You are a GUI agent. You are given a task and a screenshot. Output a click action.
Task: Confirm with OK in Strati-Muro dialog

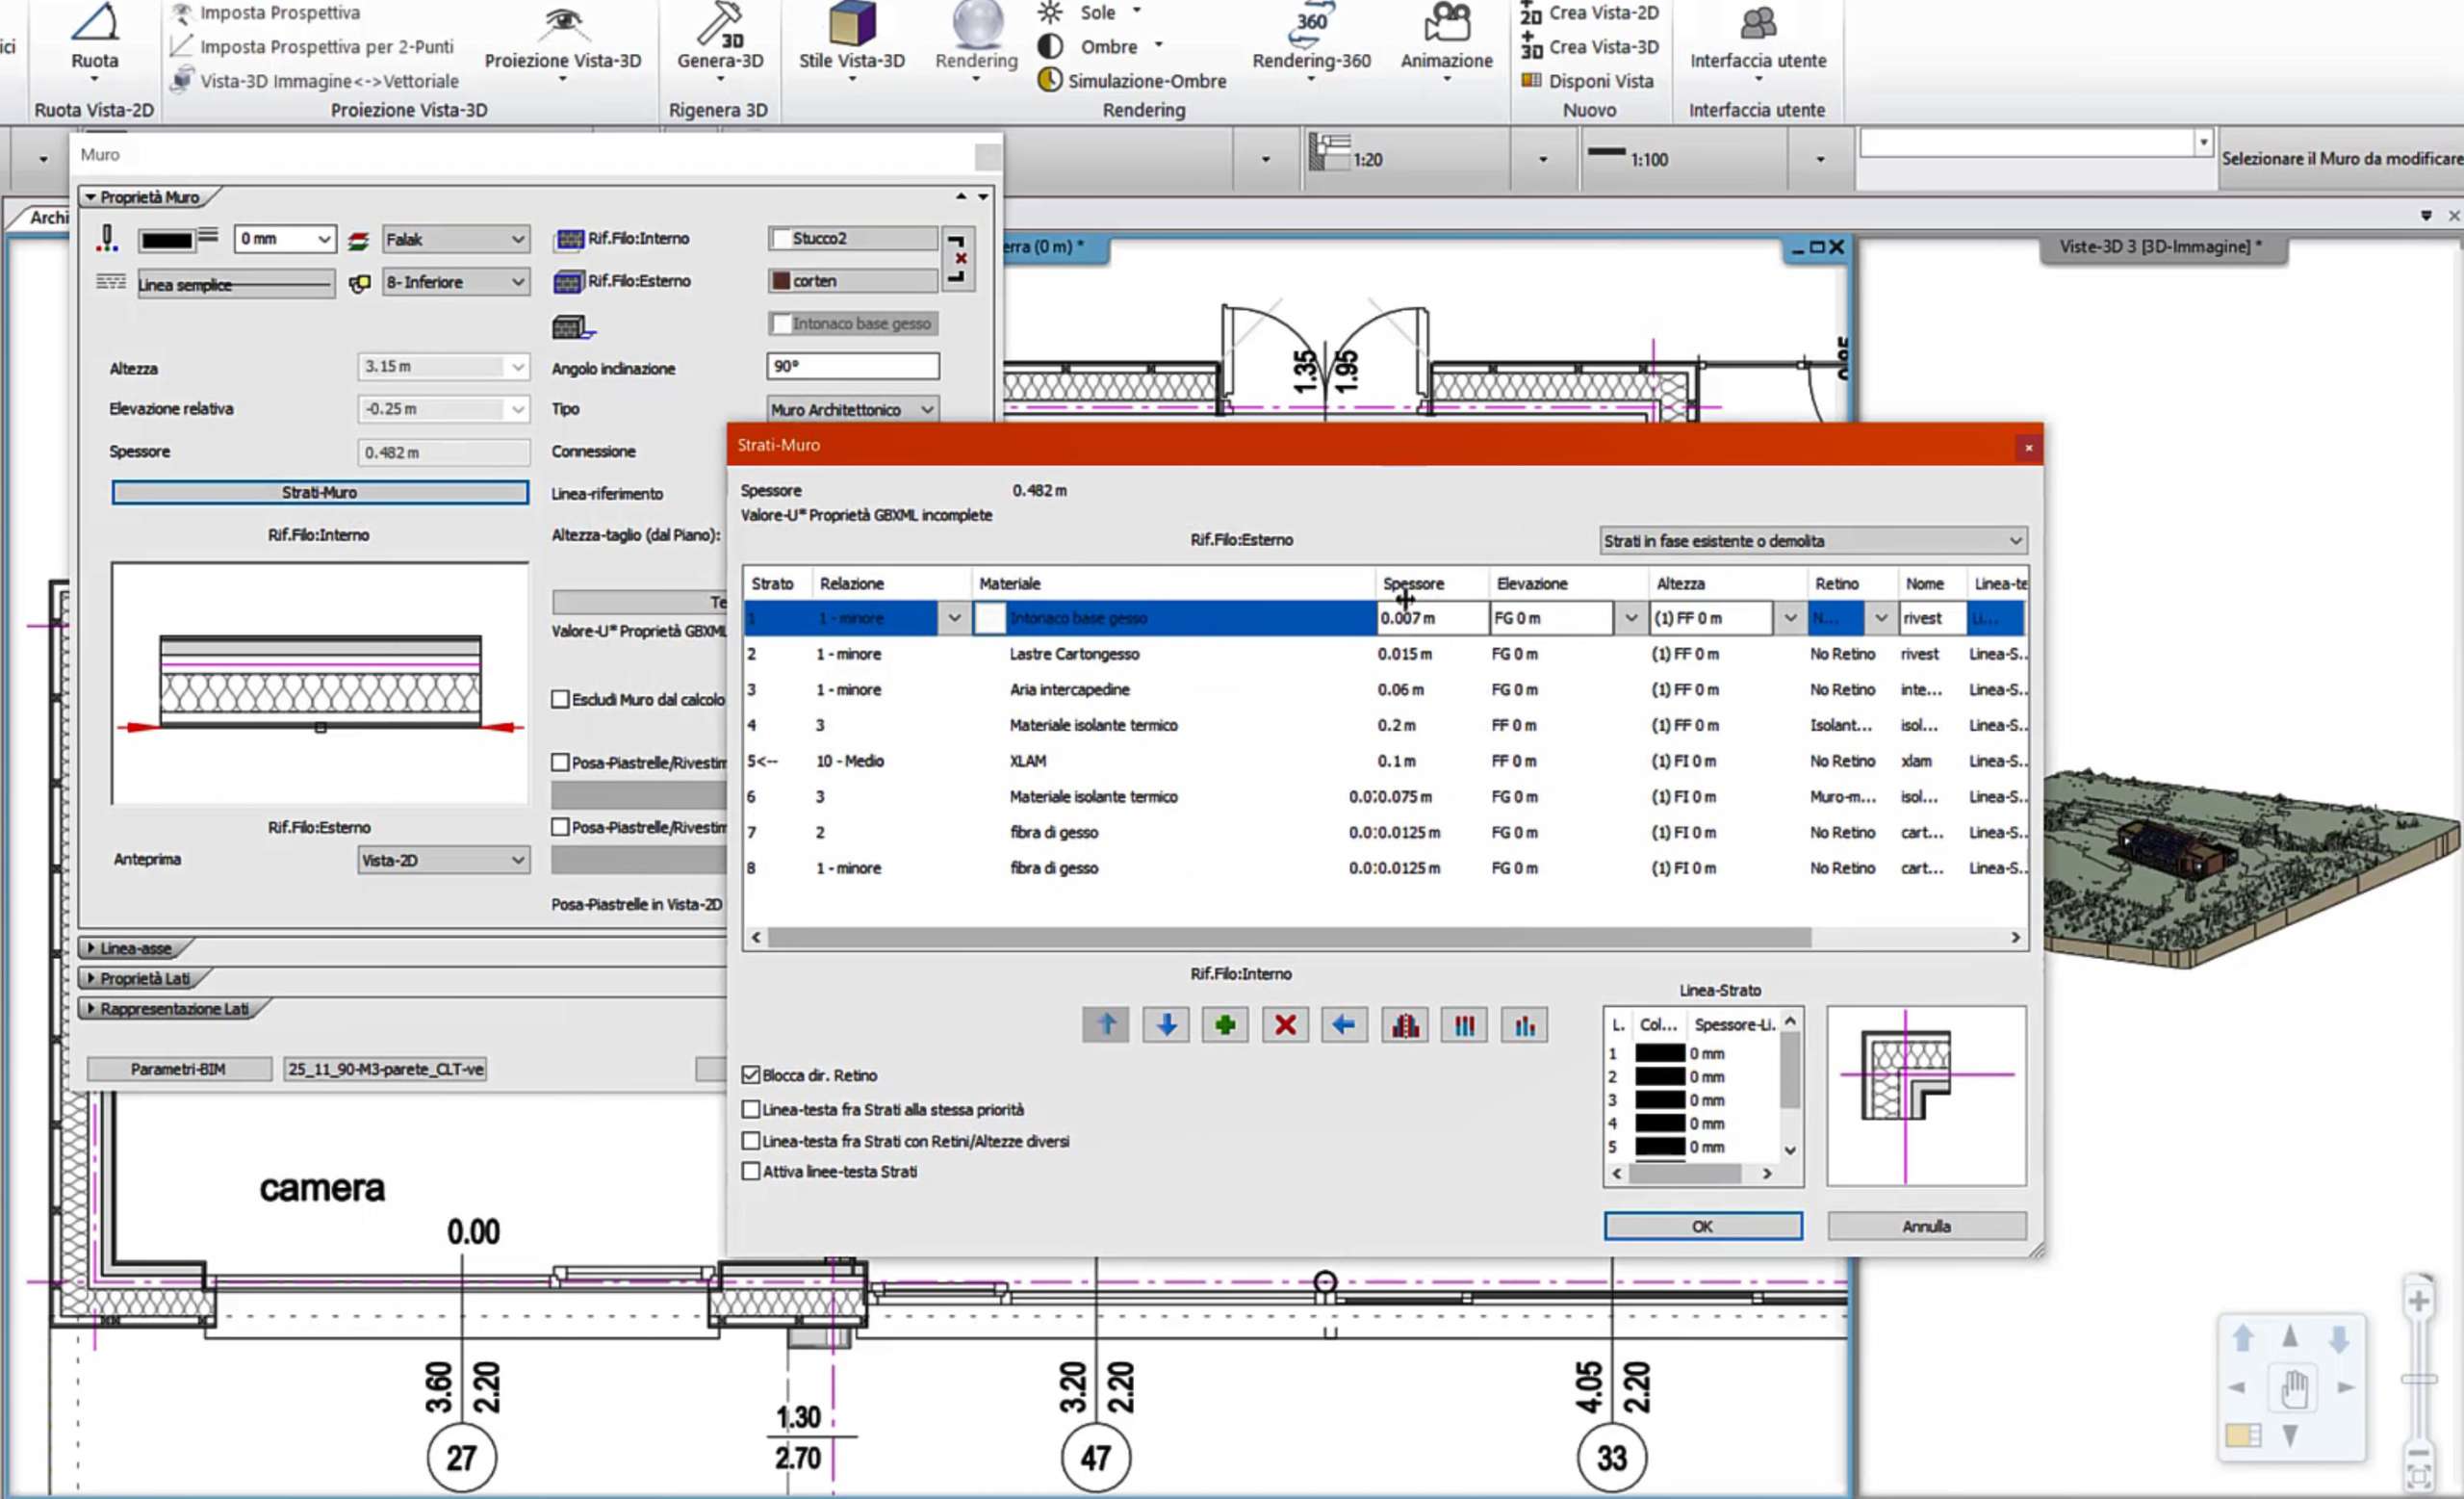(1703, 1226)
